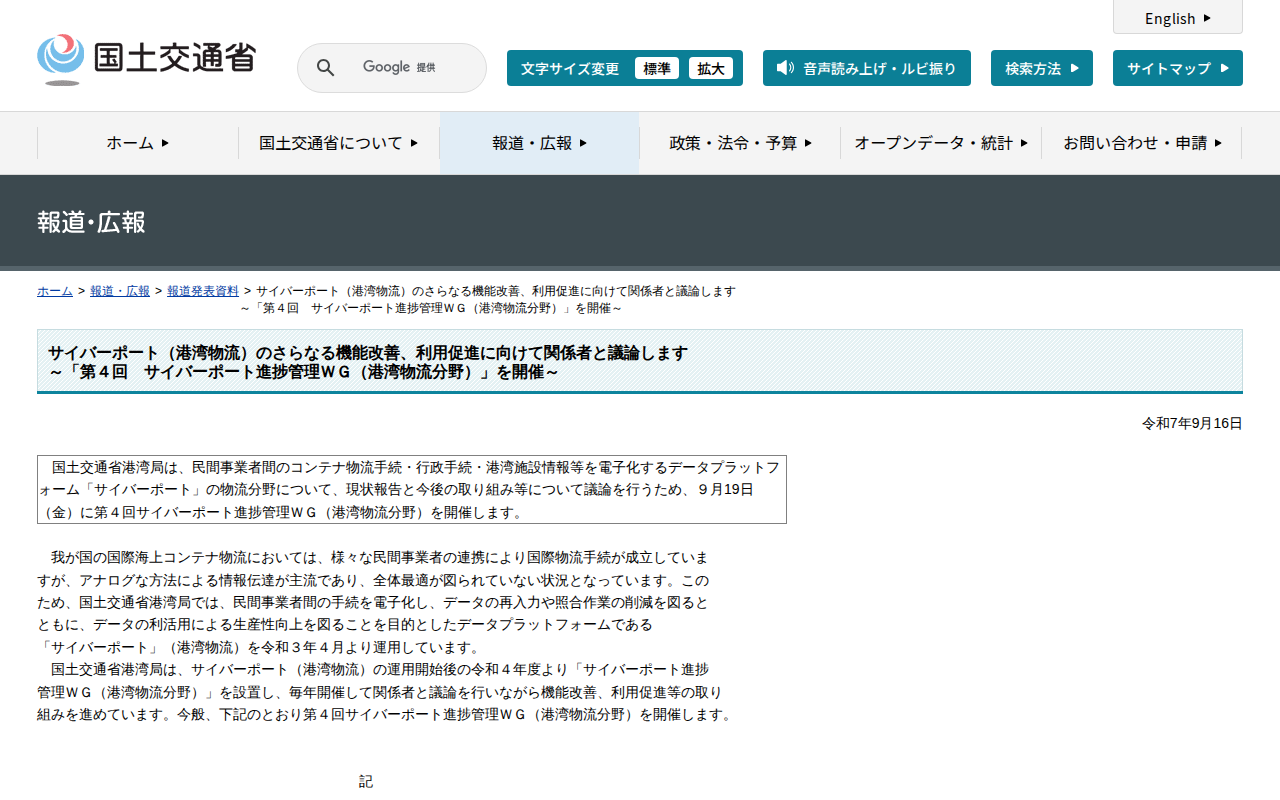Click the arrow icon on English button
1280x800 pixels.
pyautogui.click(x=1207, y=18)
